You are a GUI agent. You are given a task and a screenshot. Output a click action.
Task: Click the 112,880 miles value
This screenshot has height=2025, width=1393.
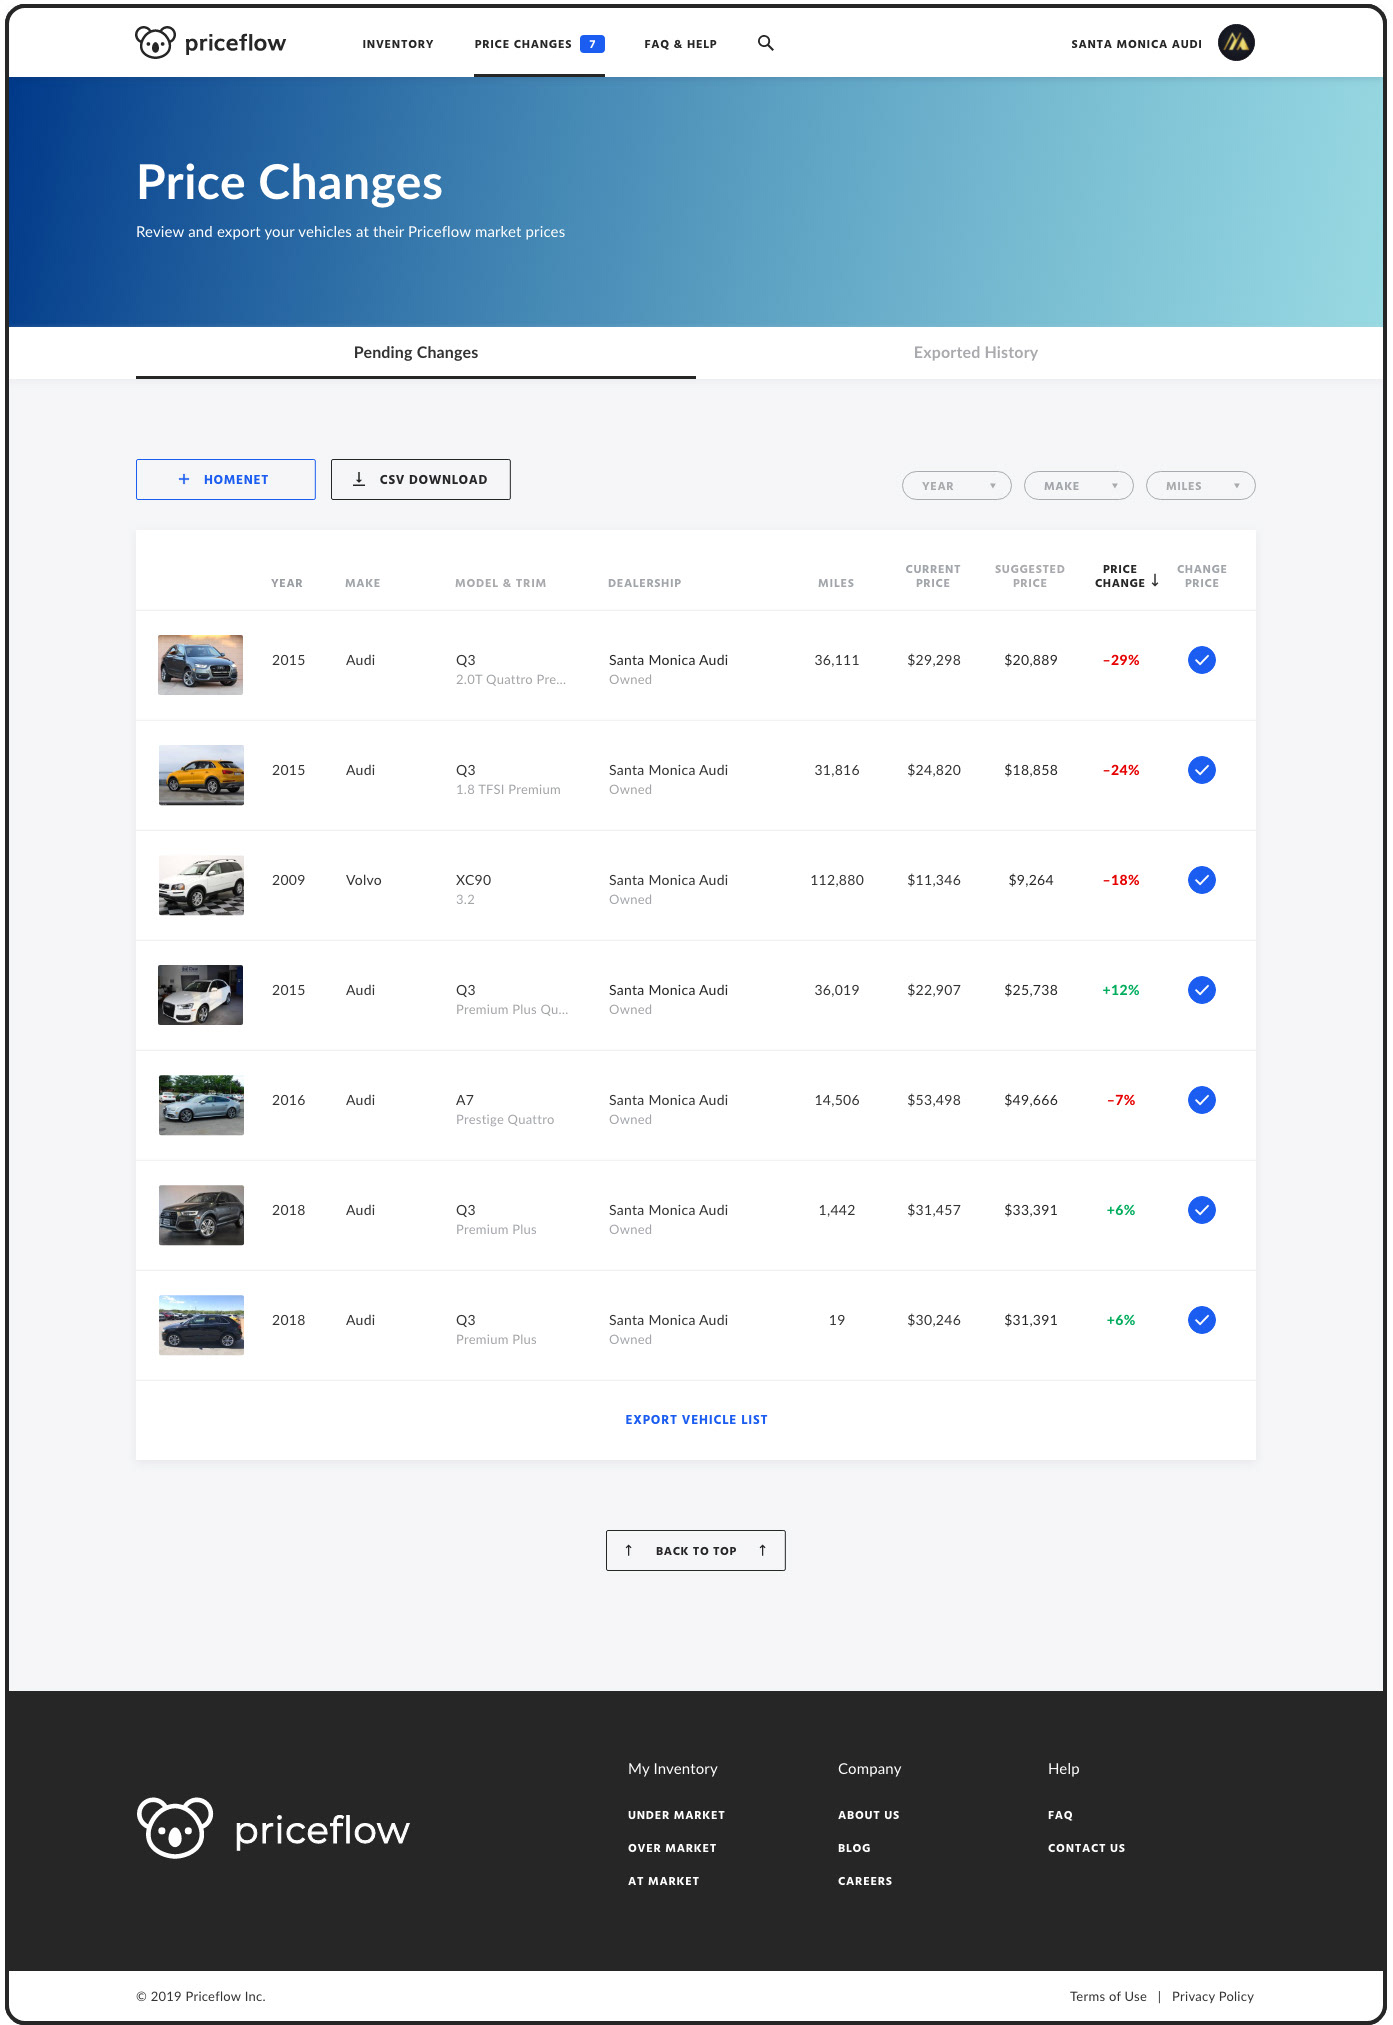coord(837,880)
